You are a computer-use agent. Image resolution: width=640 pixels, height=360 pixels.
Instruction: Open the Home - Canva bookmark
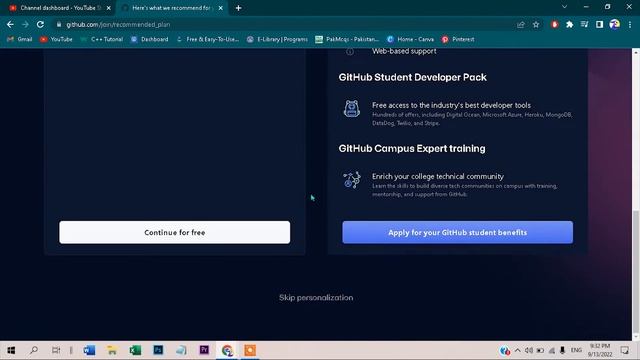click(410, 39)
